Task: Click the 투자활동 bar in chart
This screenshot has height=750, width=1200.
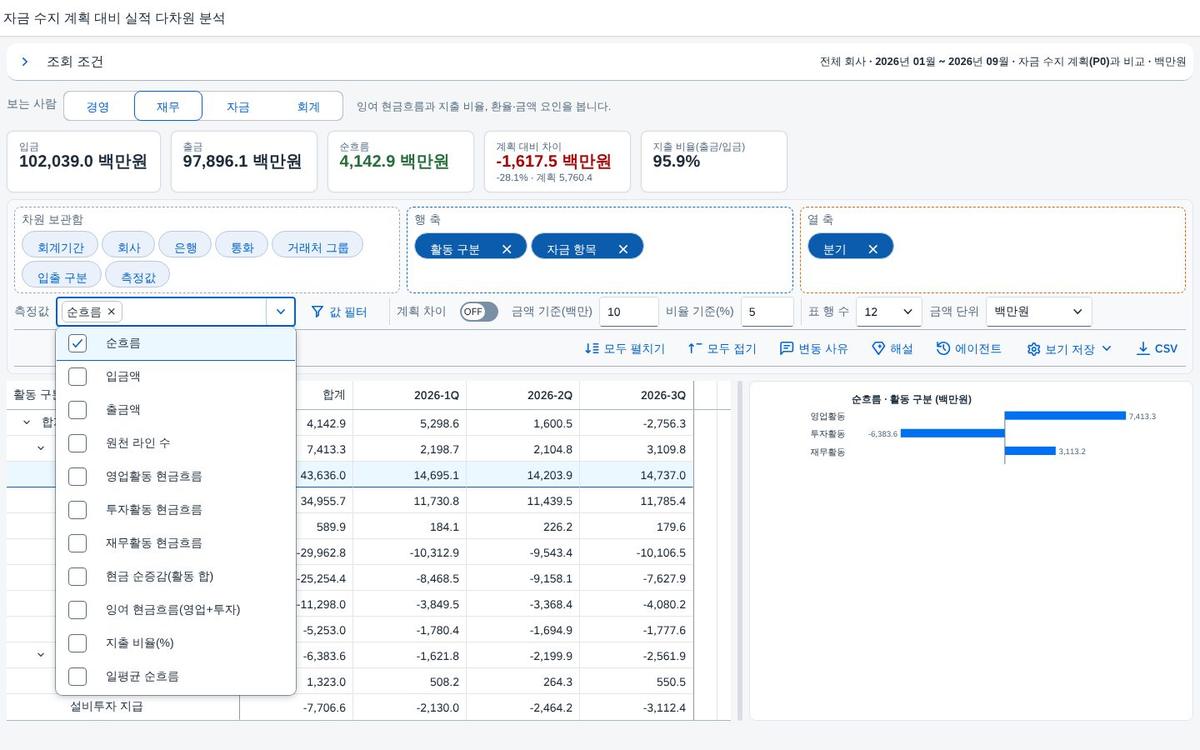Action: click(952, 434)
